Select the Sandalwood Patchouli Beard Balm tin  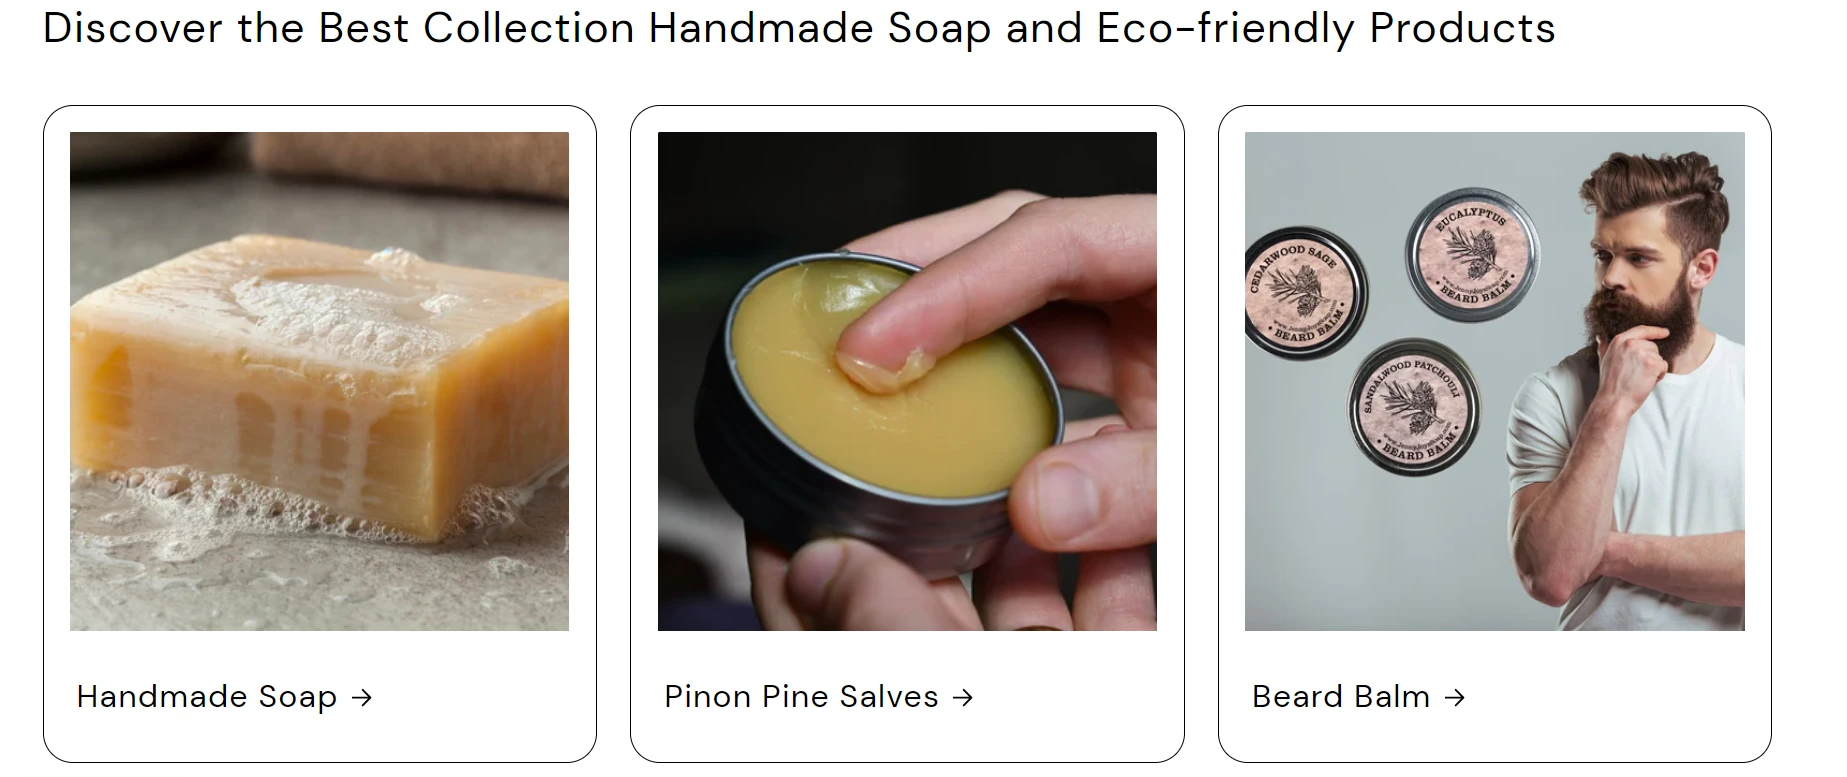(x=1414, y=407)
